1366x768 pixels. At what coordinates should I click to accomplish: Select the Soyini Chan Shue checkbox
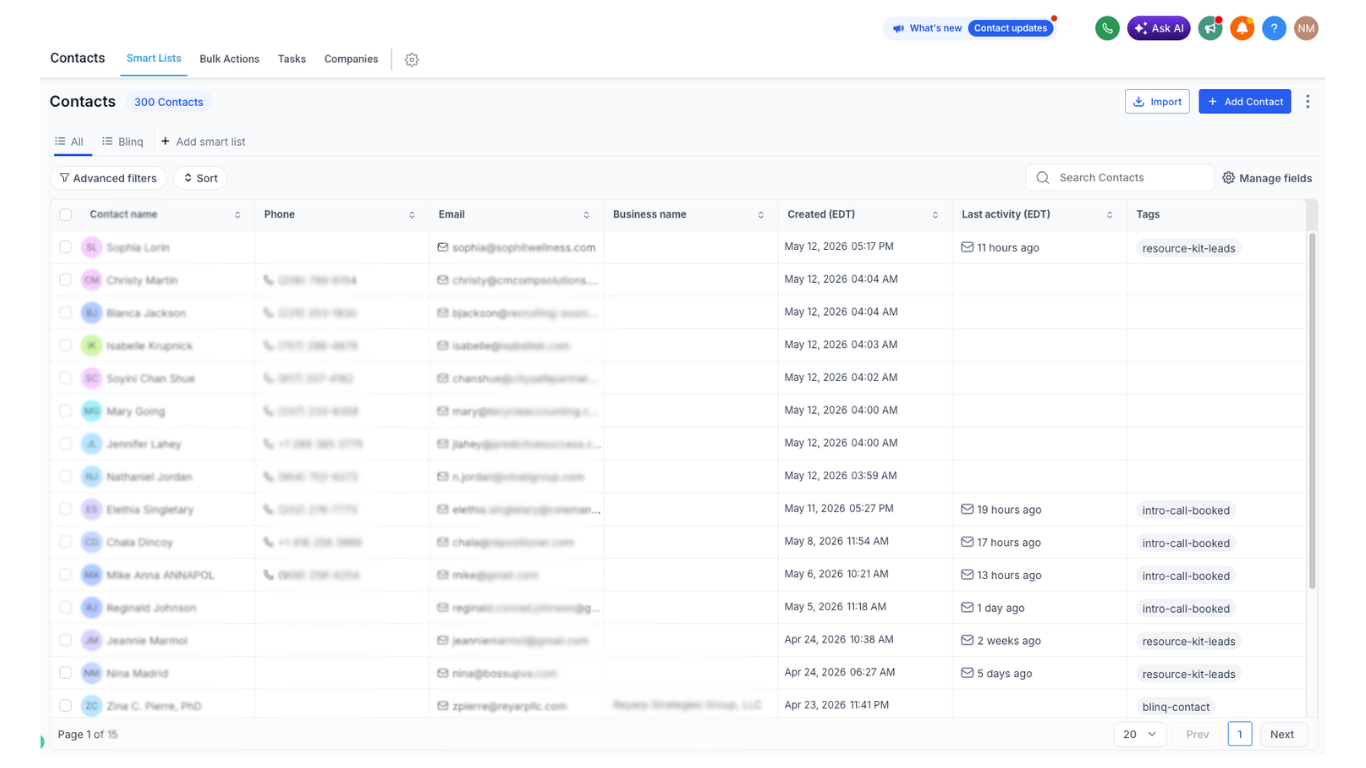click(x=66, y=378)
